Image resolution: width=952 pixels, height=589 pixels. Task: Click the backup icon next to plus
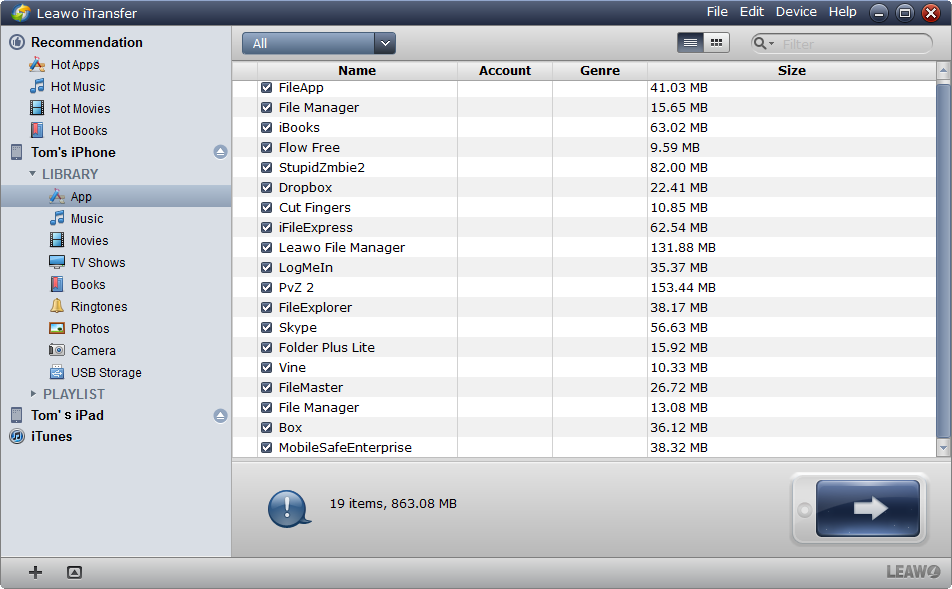tap(74, 572)
